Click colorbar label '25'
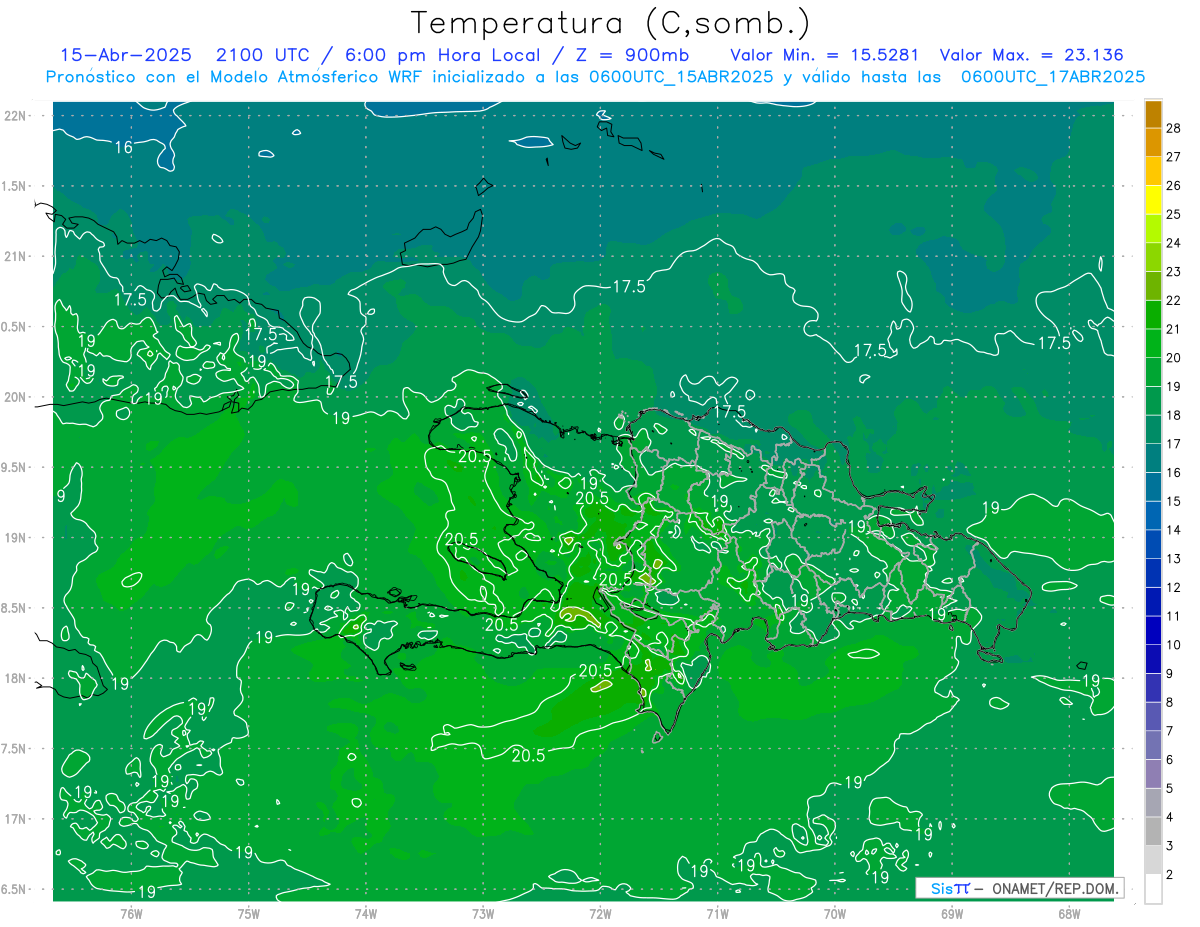Viewport: 1200px width, 927px height. tap(1173, 214)
